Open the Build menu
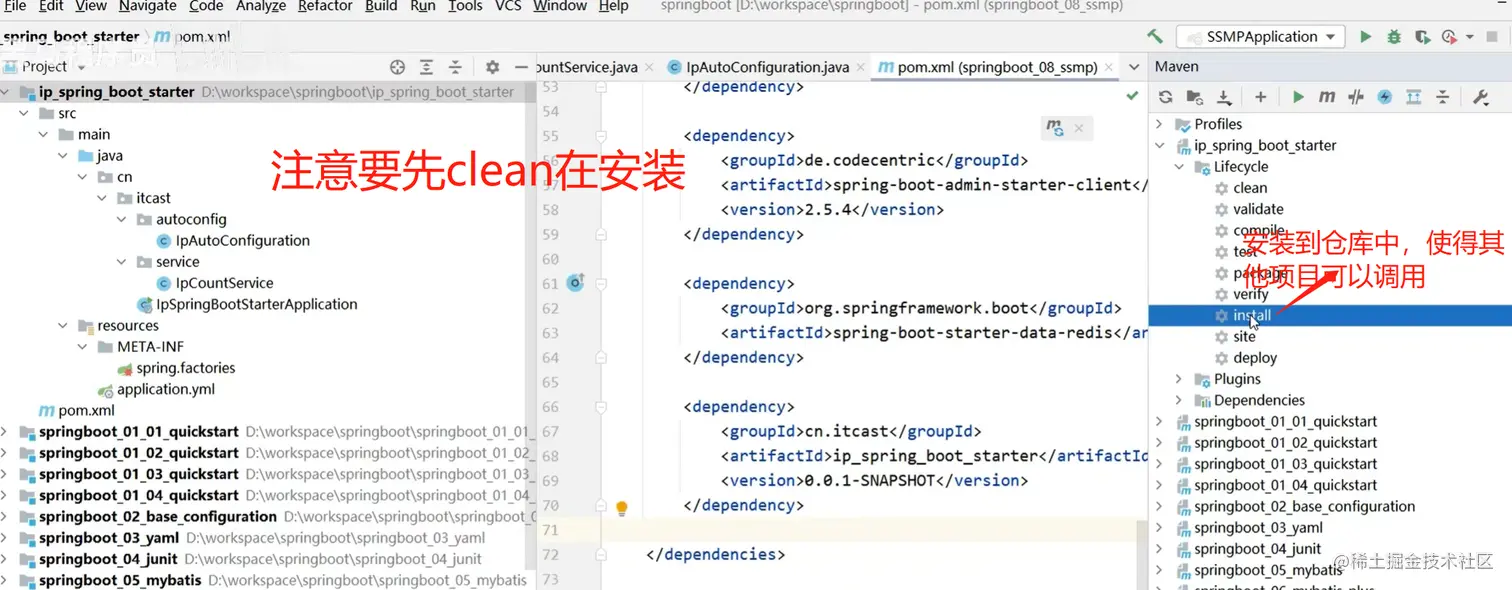The width and height of the screenshot is (1512, 590). [381, 6]
